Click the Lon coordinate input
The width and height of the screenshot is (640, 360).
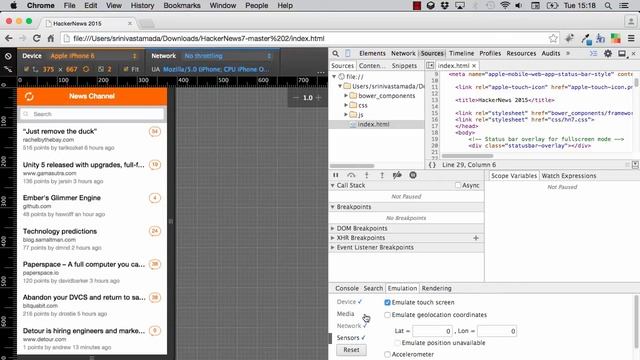click(x=497, y=331)
